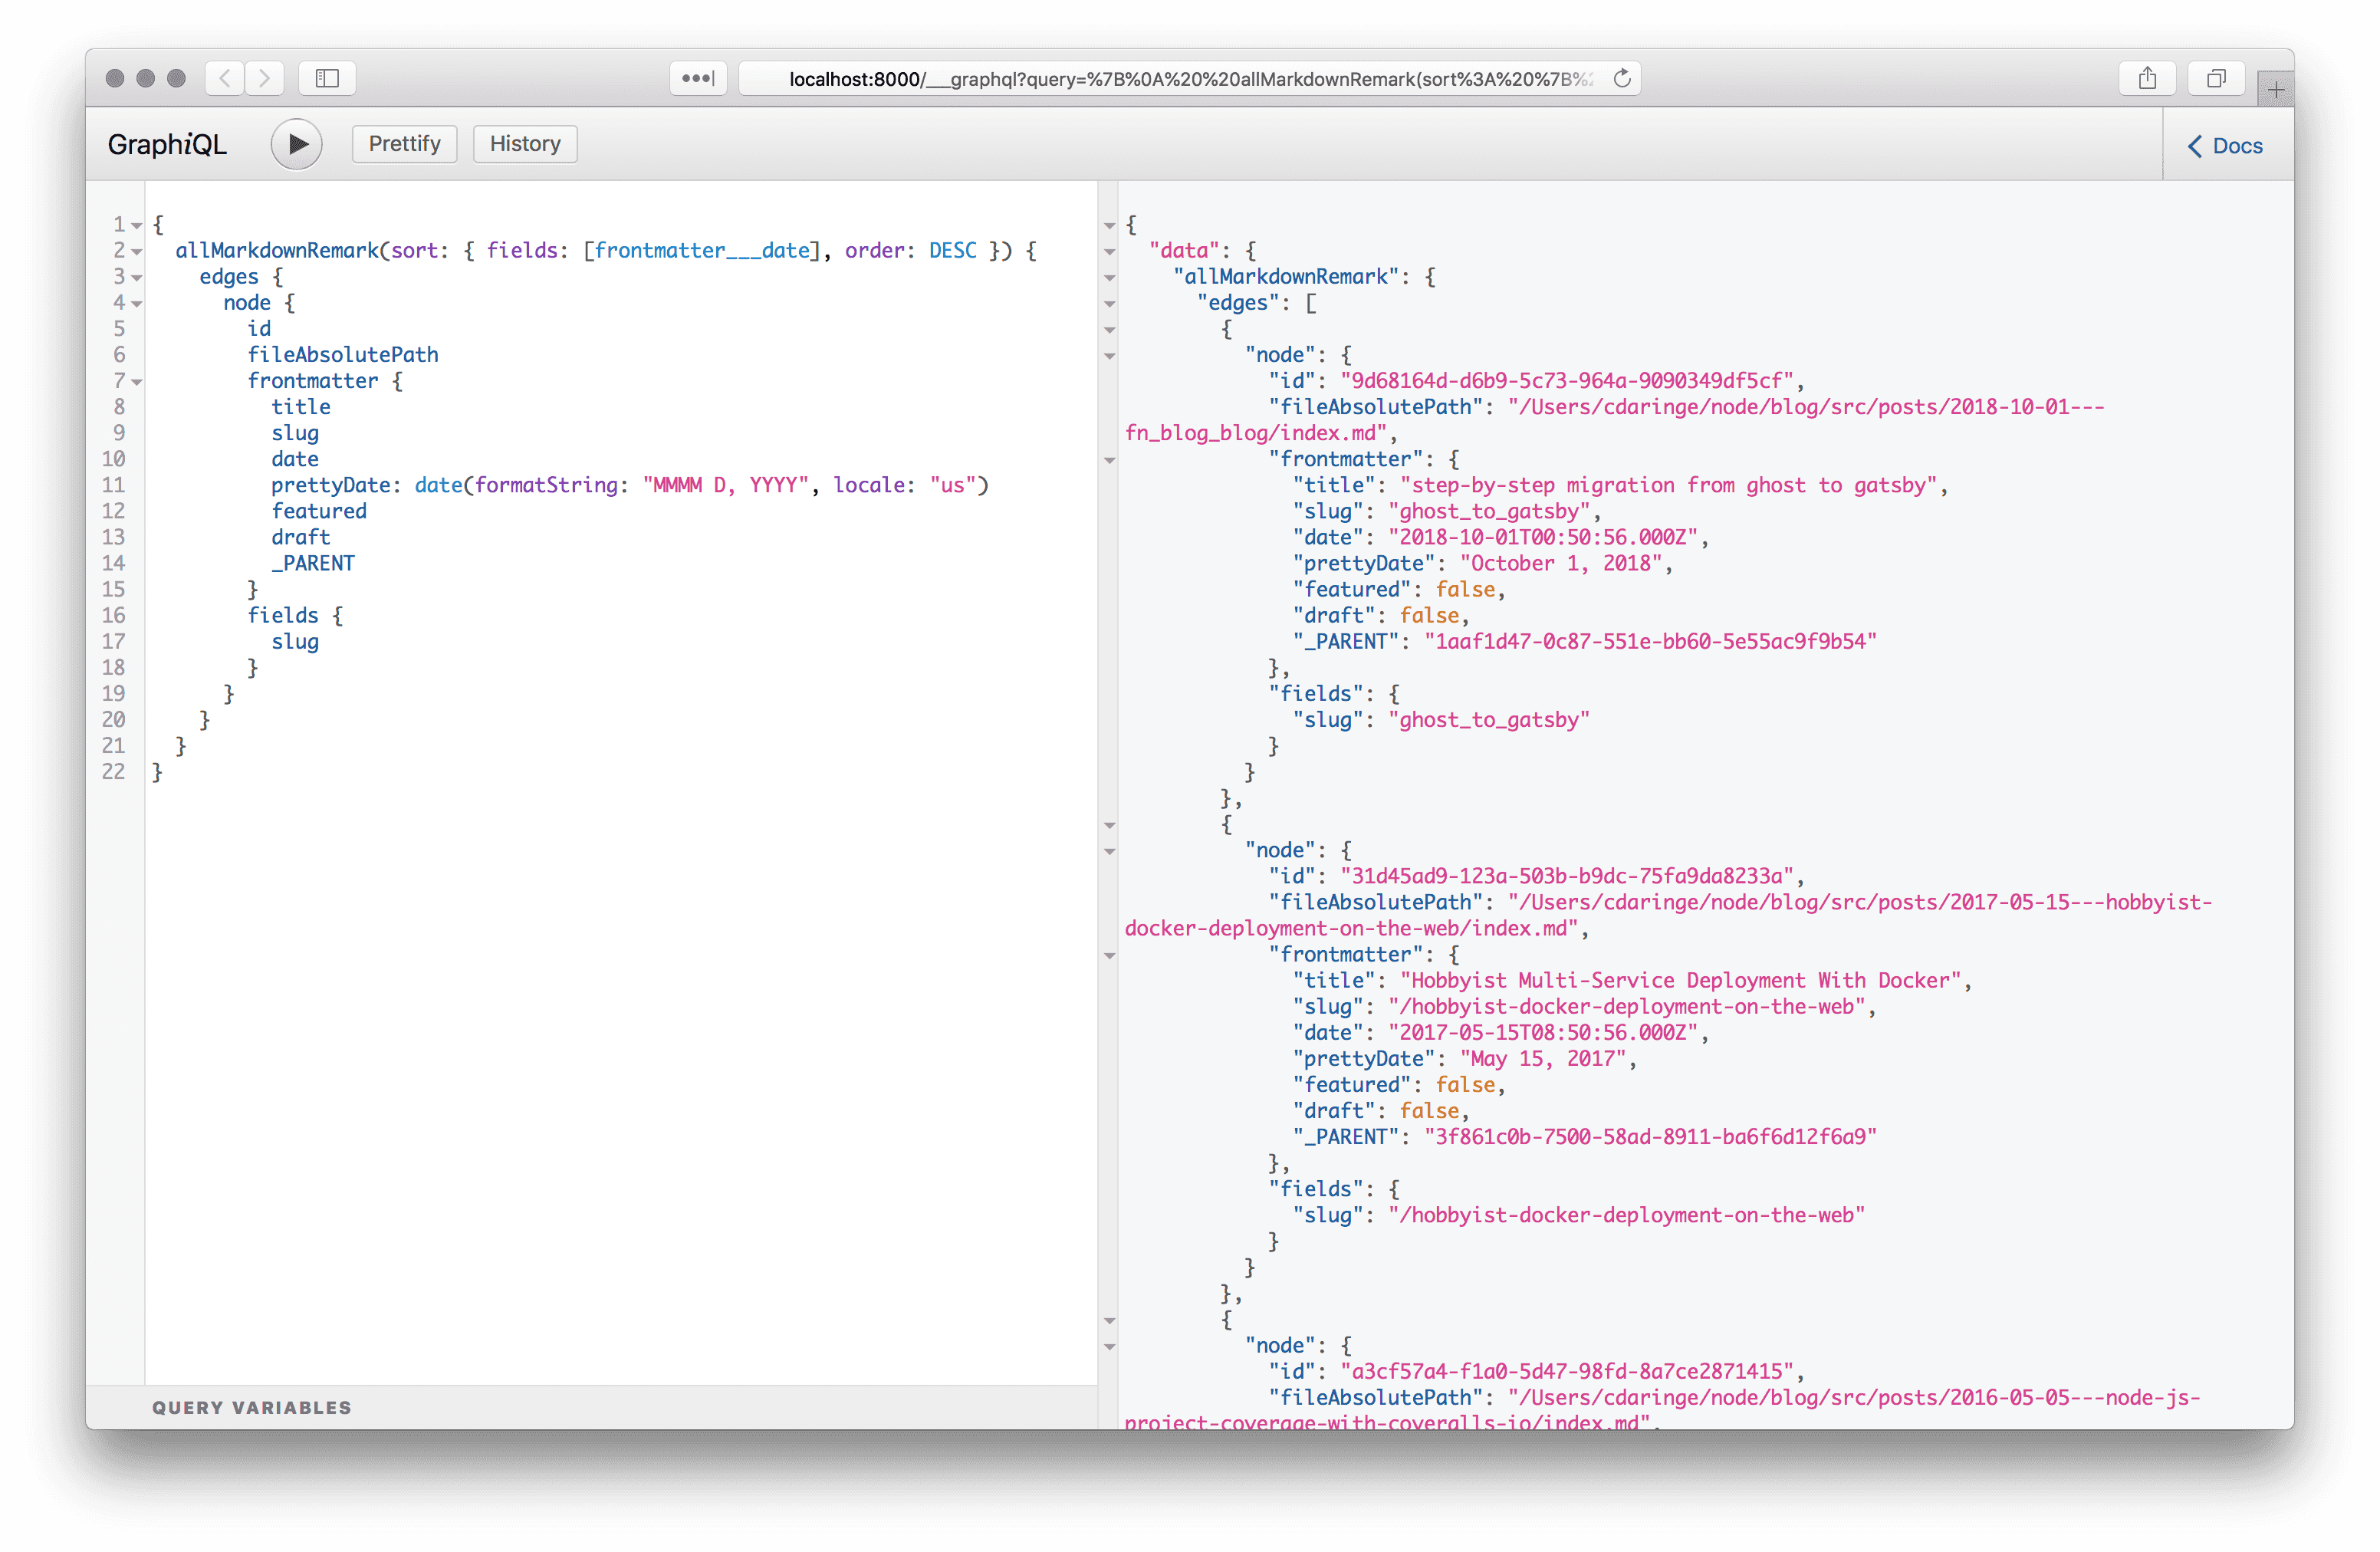Collapse the "data" object in results
The width and height of the screenshot is (2380, 1552).
[x=1109, y=252]
